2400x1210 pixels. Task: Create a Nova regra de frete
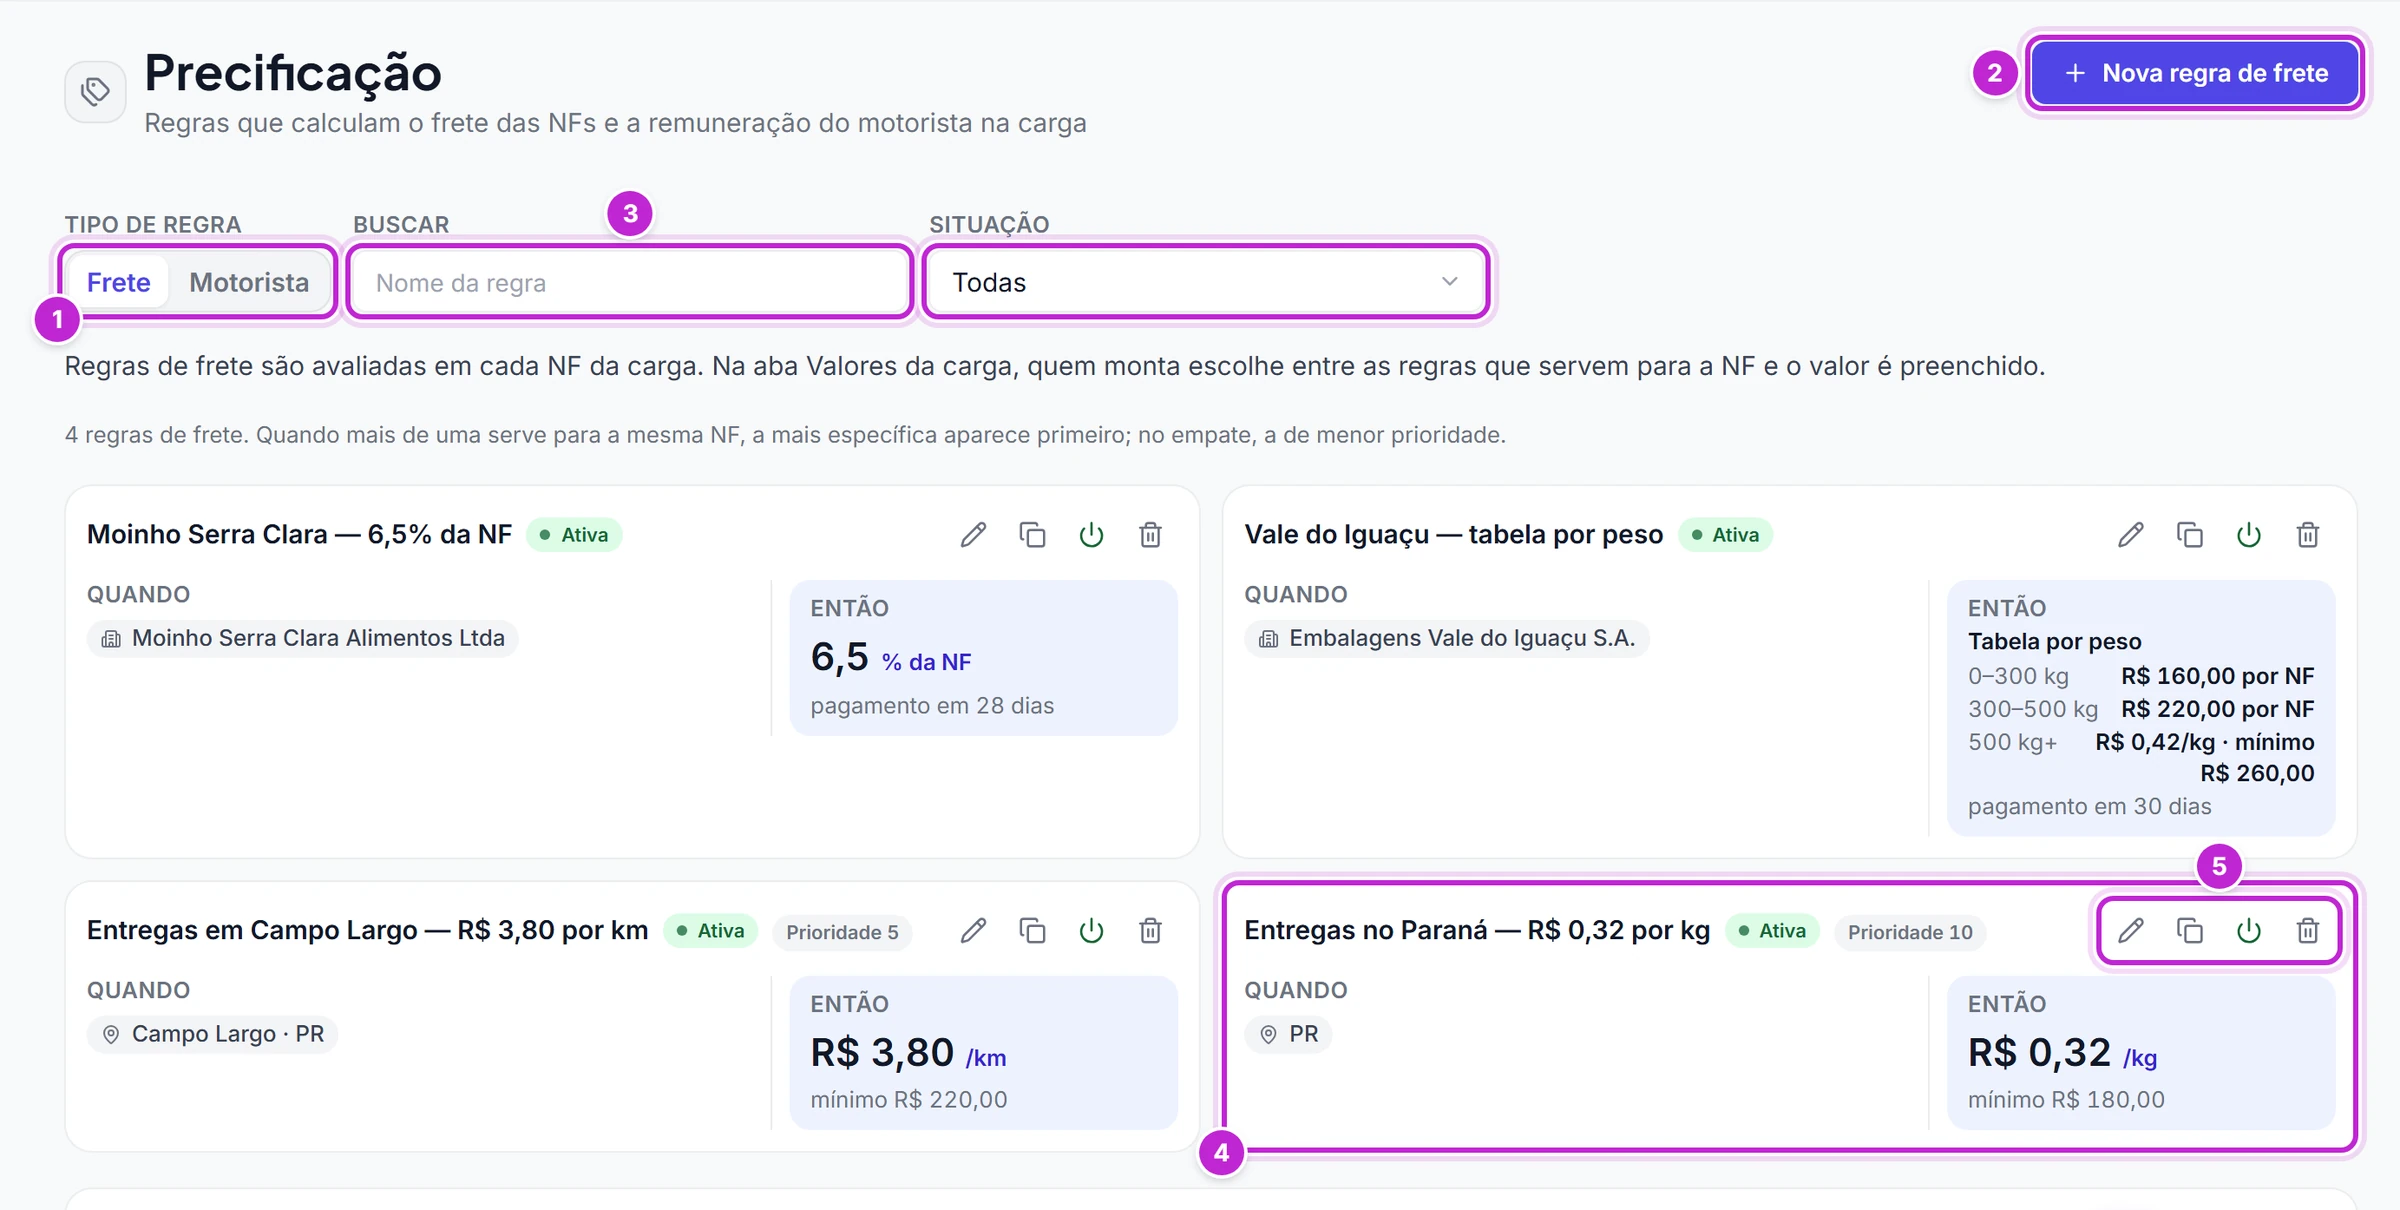click(x=2195, y=73)
